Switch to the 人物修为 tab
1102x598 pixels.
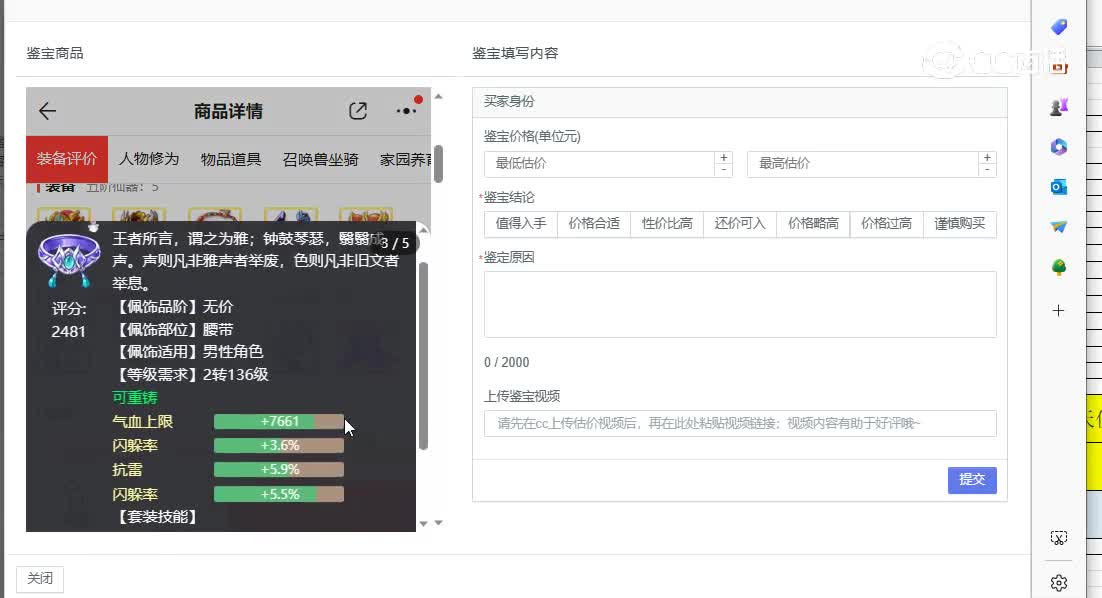(x=149, y=159)
